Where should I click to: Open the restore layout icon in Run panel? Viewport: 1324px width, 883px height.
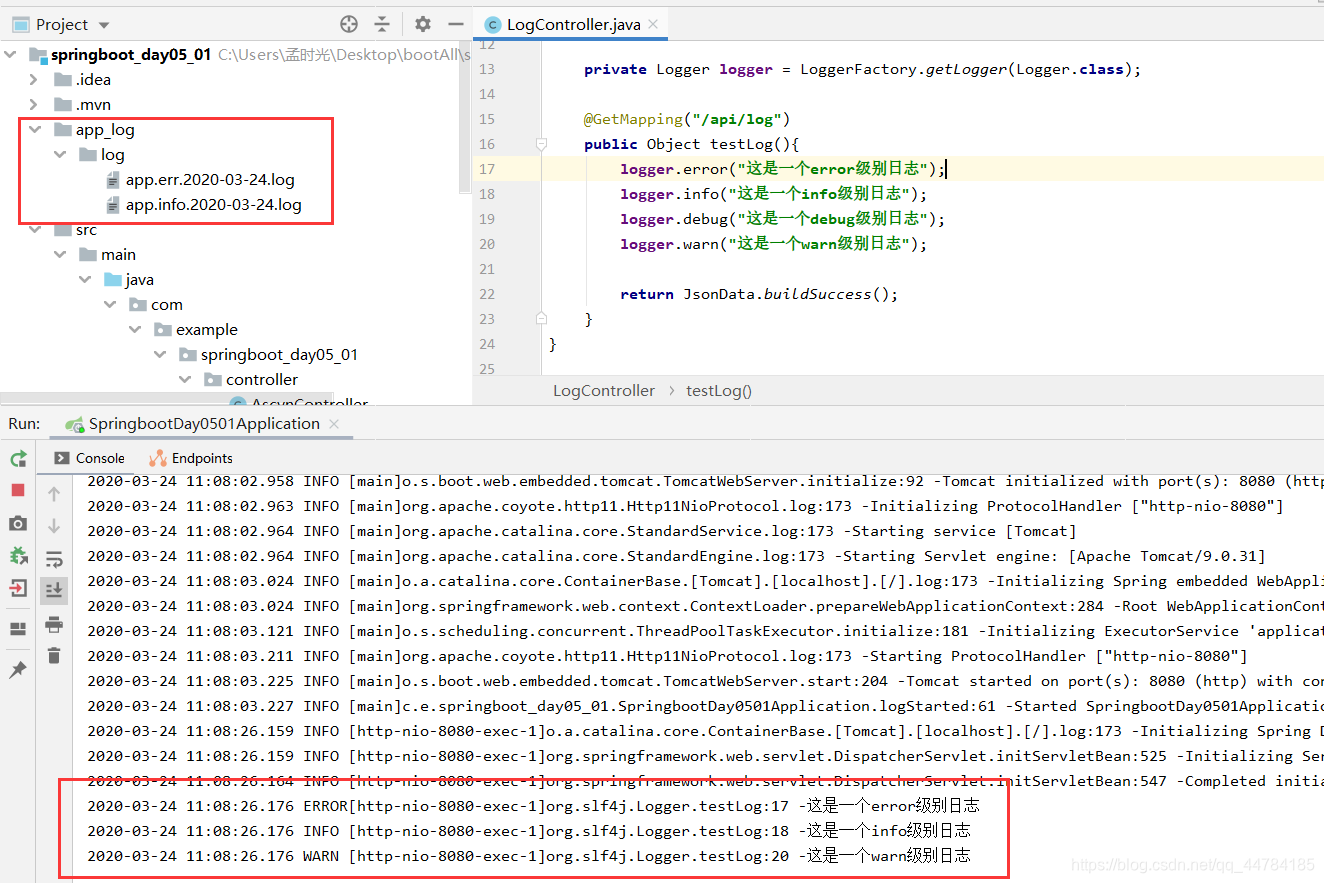click(x=18, y=629)
